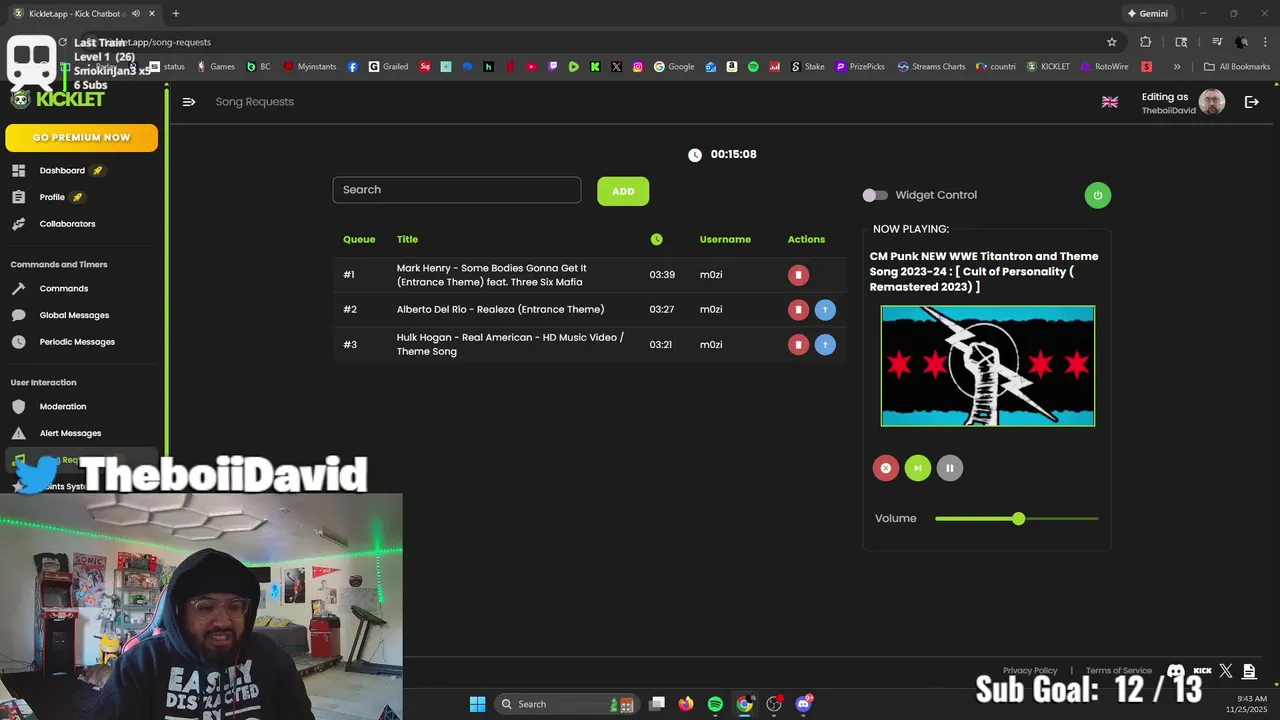The height and width of the screenshot is (720, 1280).
Task: Click the Mark Henry song title
Action: pos(492,275)
